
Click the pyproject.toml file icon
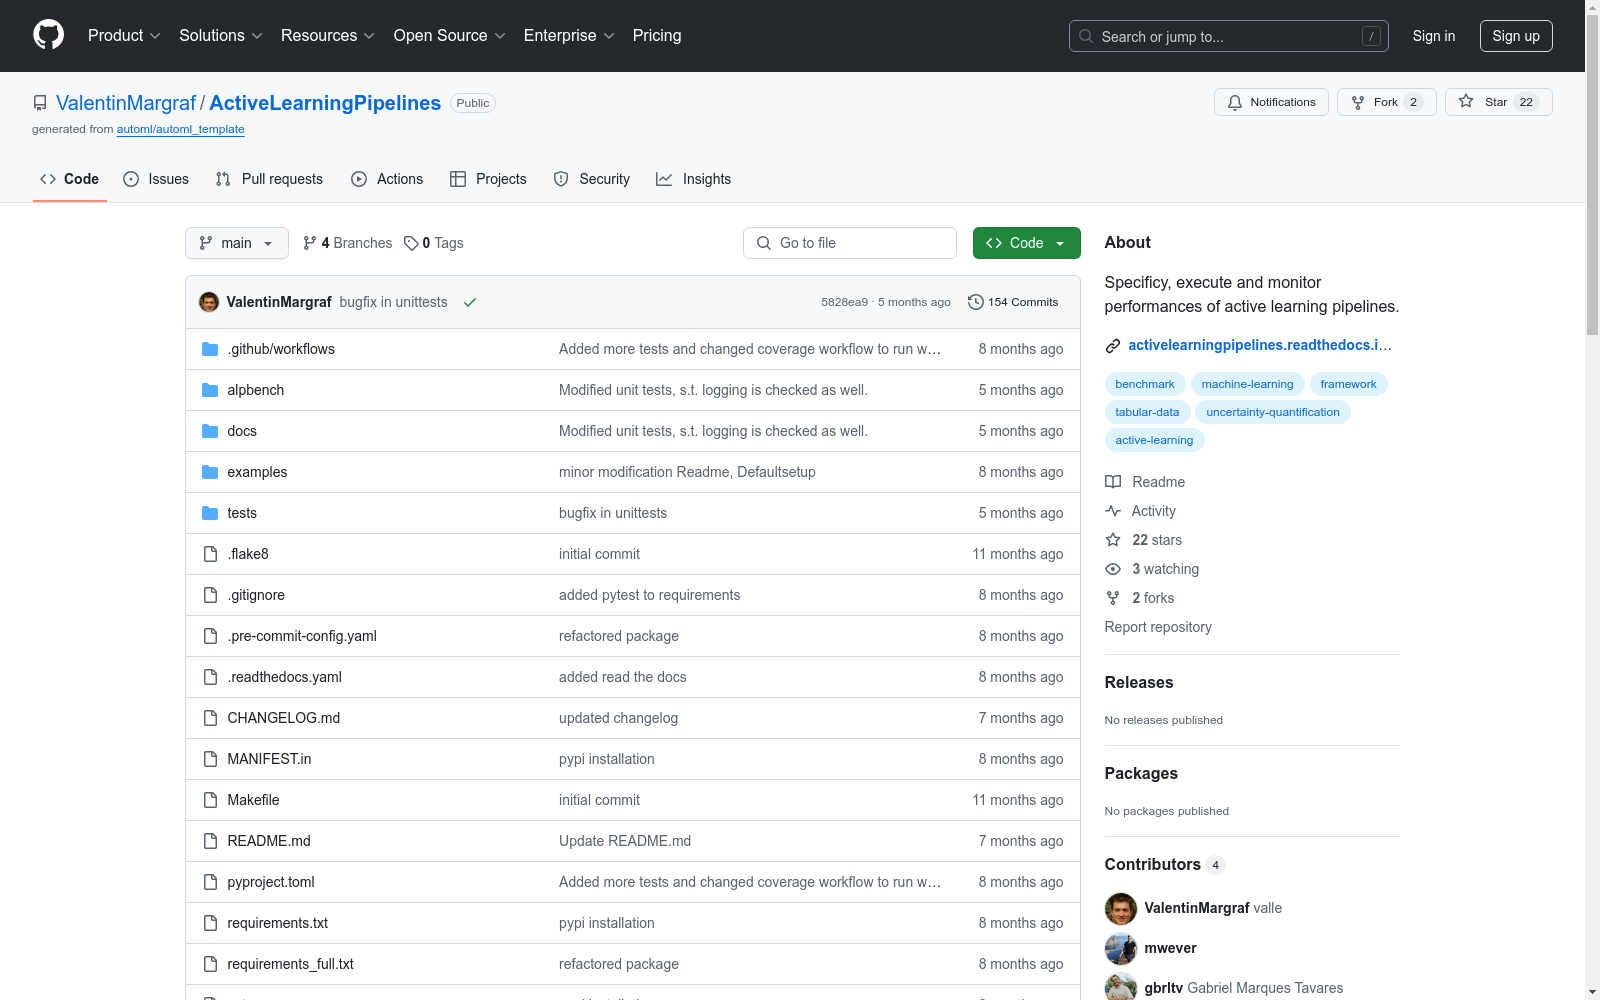tap(210, 882)
